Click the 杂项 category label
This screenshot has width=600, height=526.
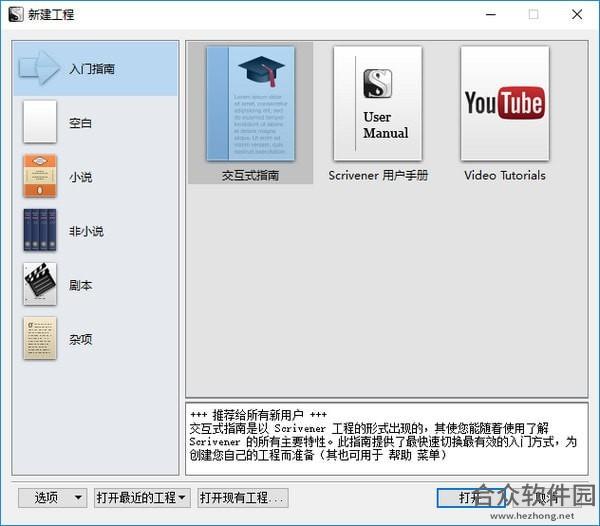(x=80, y=339)
